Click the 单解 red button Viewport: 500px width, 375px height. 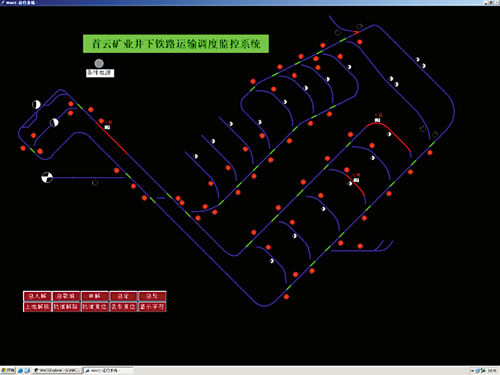pos(95,296)
